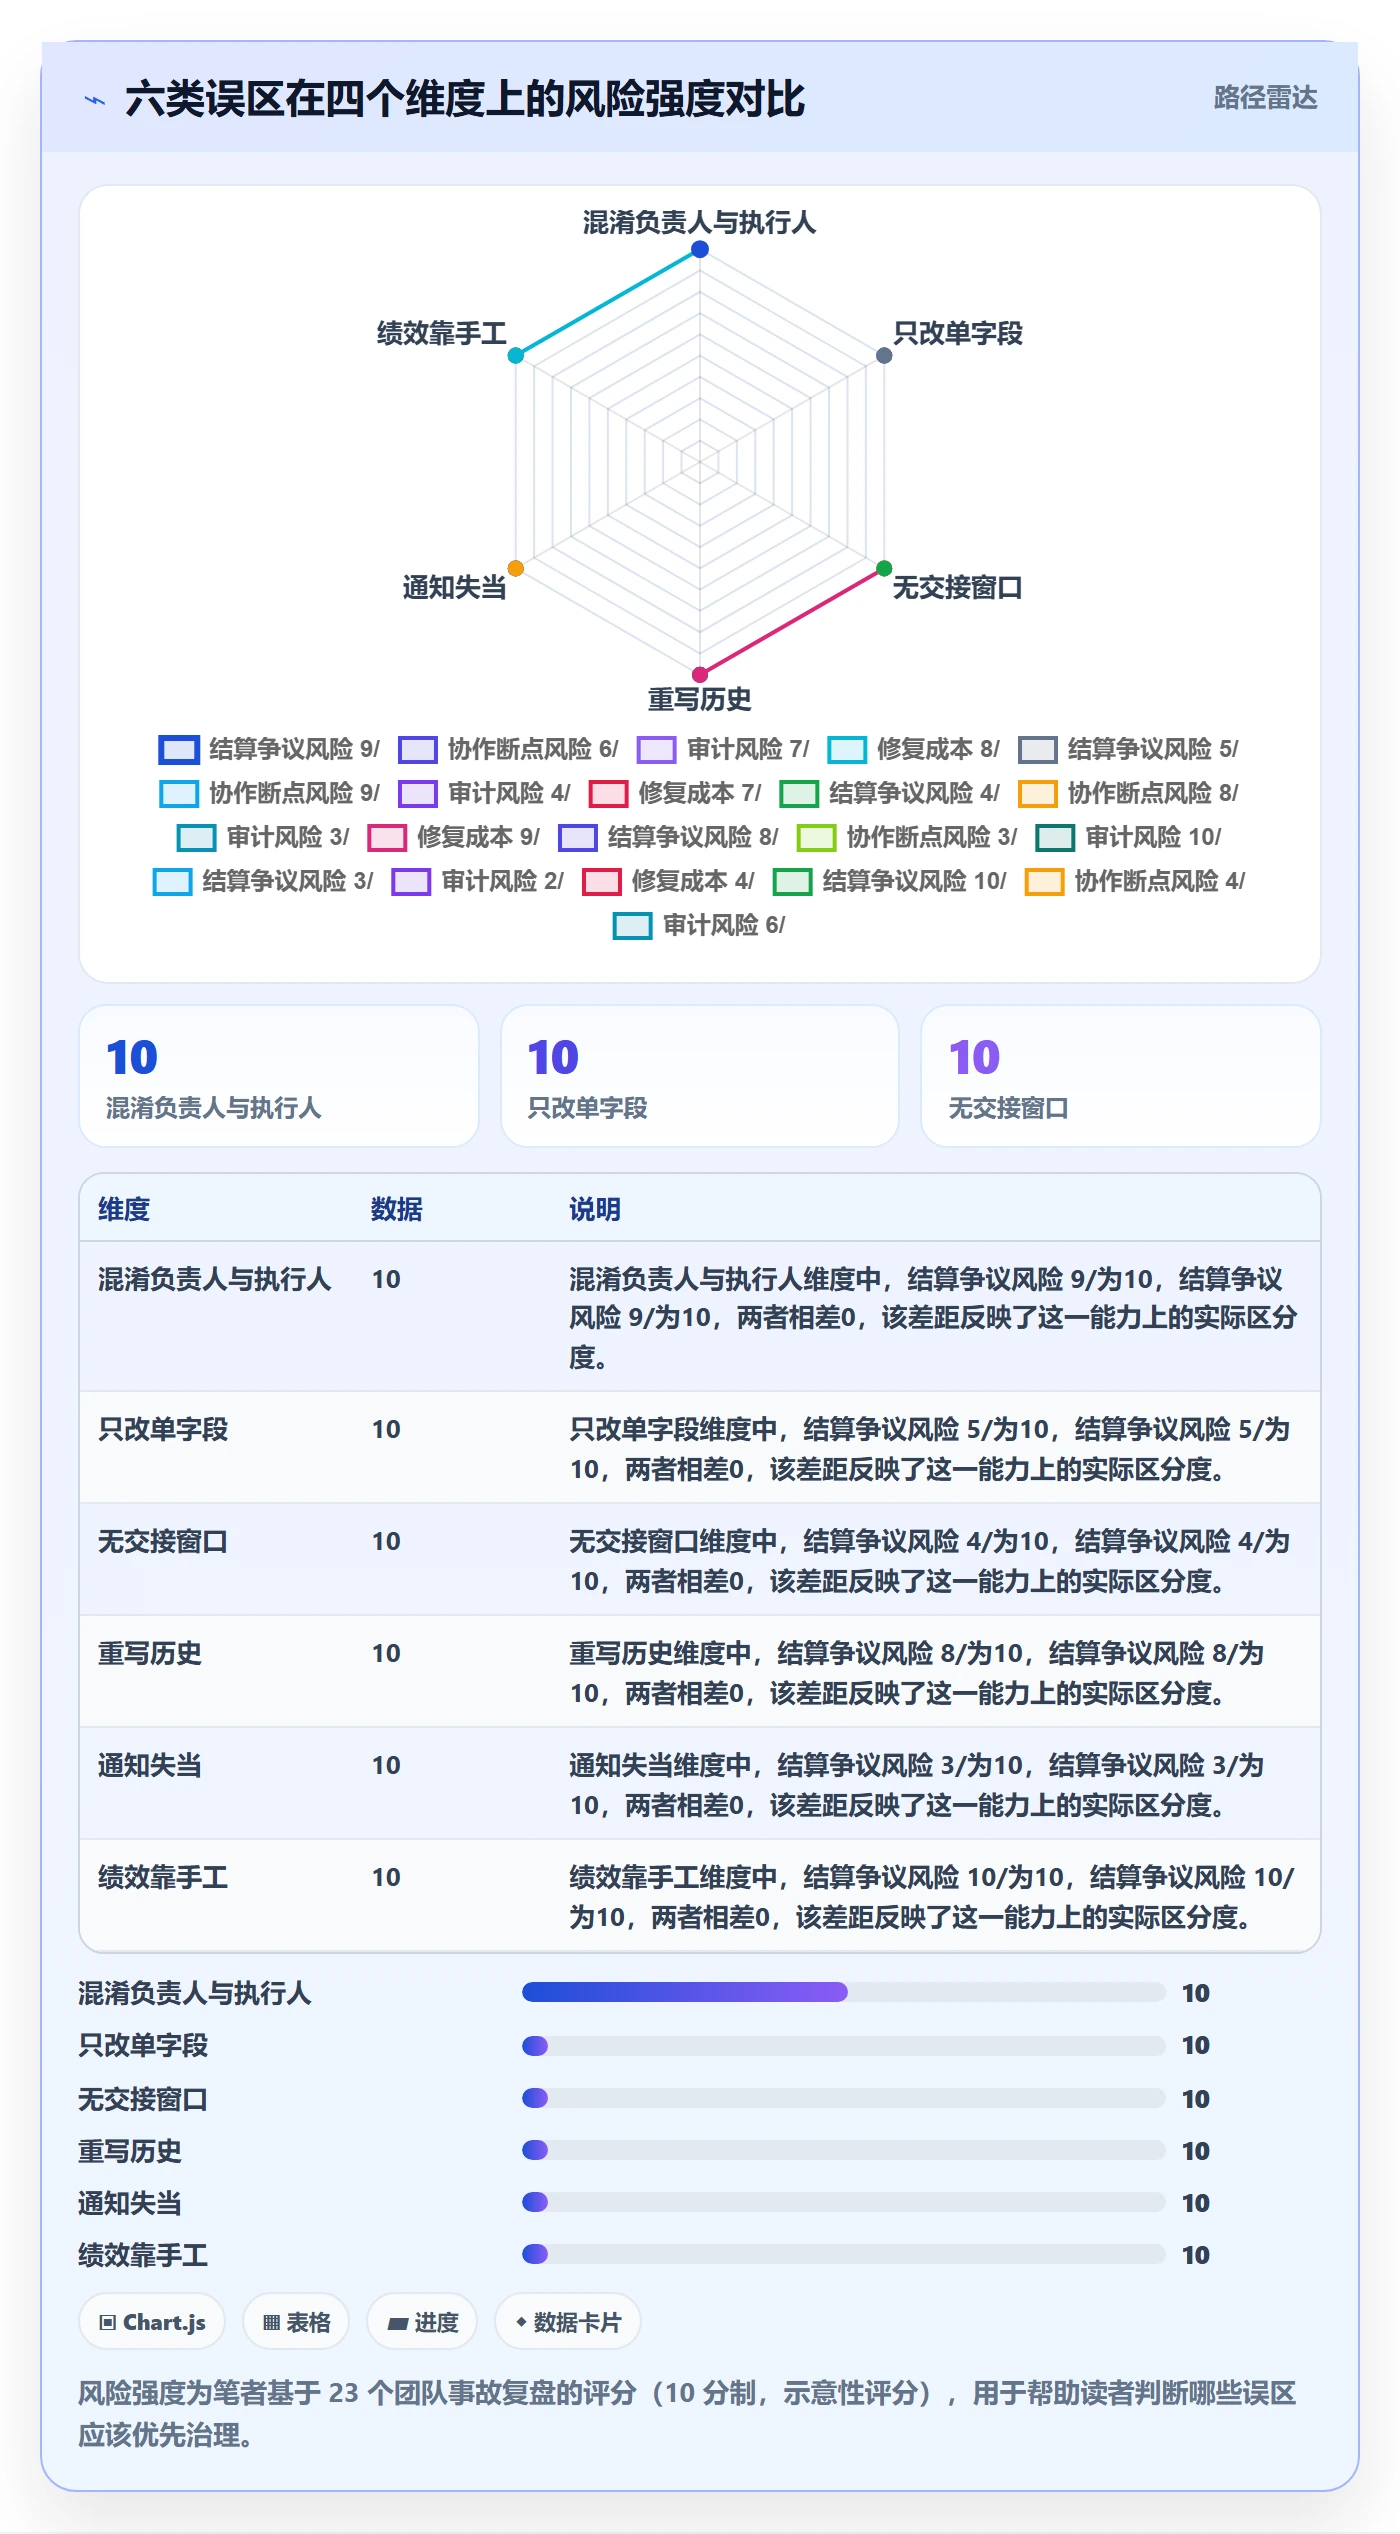Hide the 结算争议风险 5/ legend series
This screenshot has width=1400, height=2534.
1128,749
